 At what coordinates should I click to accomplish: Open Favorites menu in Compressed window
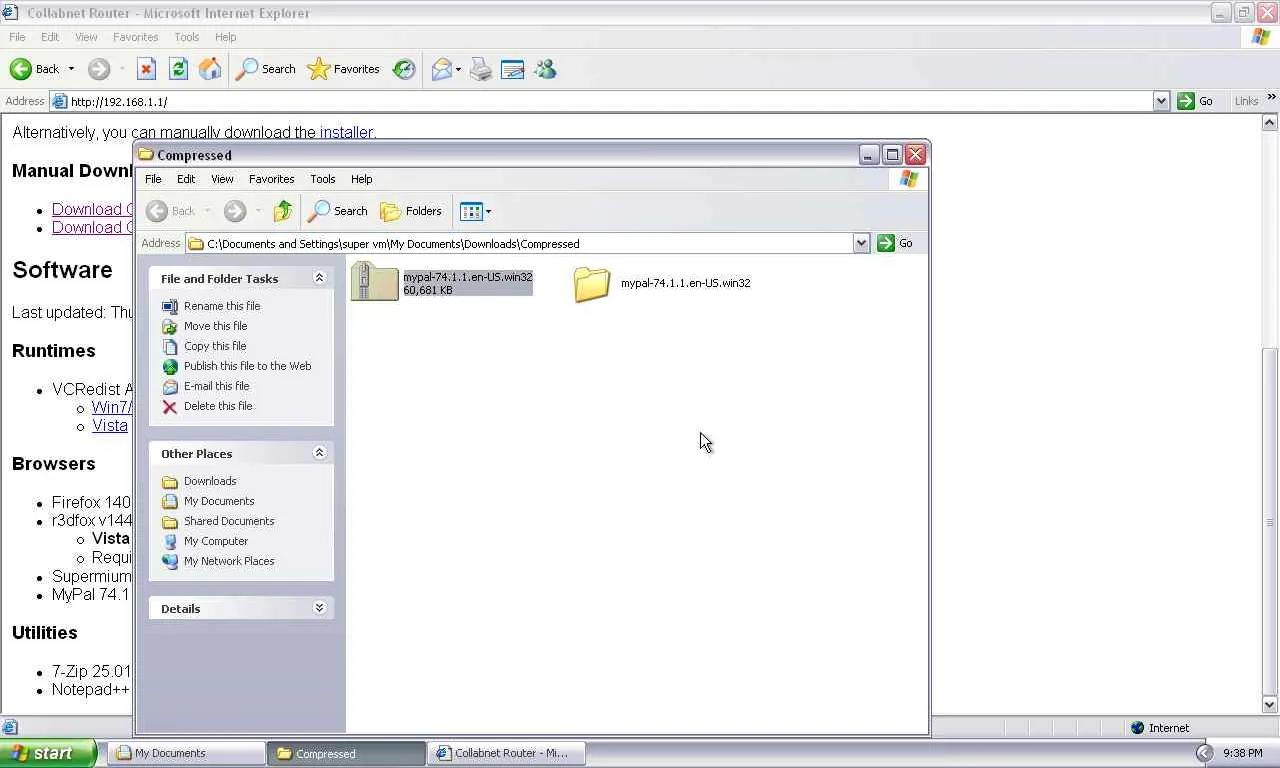point(271,179)
